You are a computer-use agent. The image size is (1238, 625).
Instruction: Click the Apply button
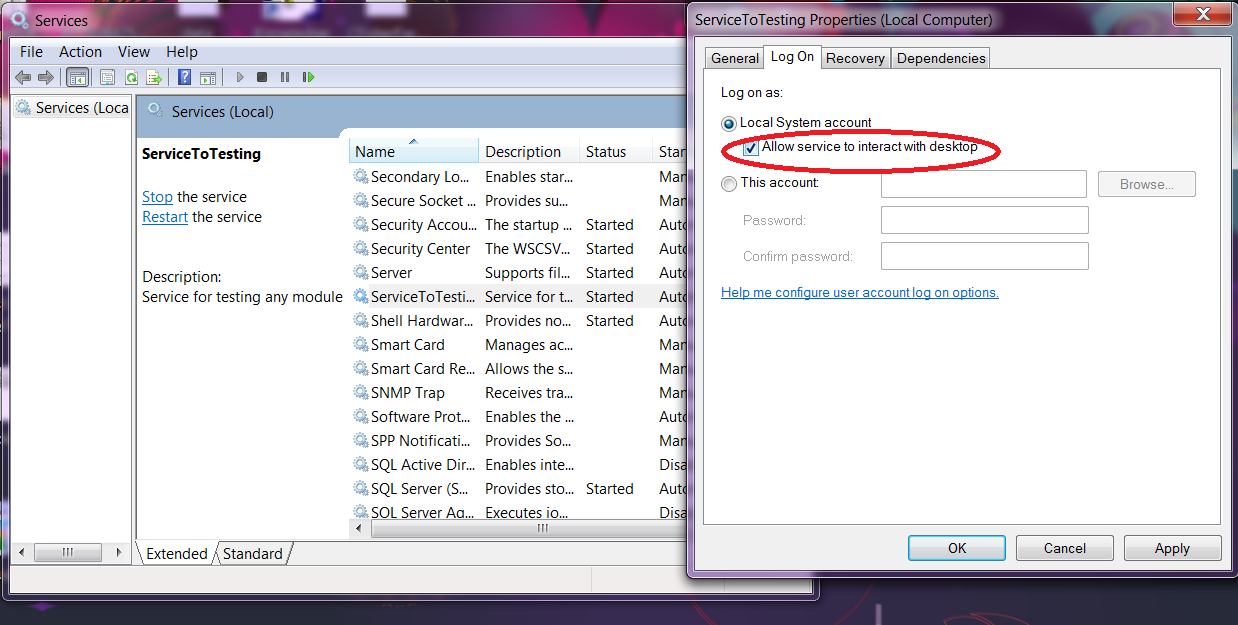click(x=1171, y=547)
